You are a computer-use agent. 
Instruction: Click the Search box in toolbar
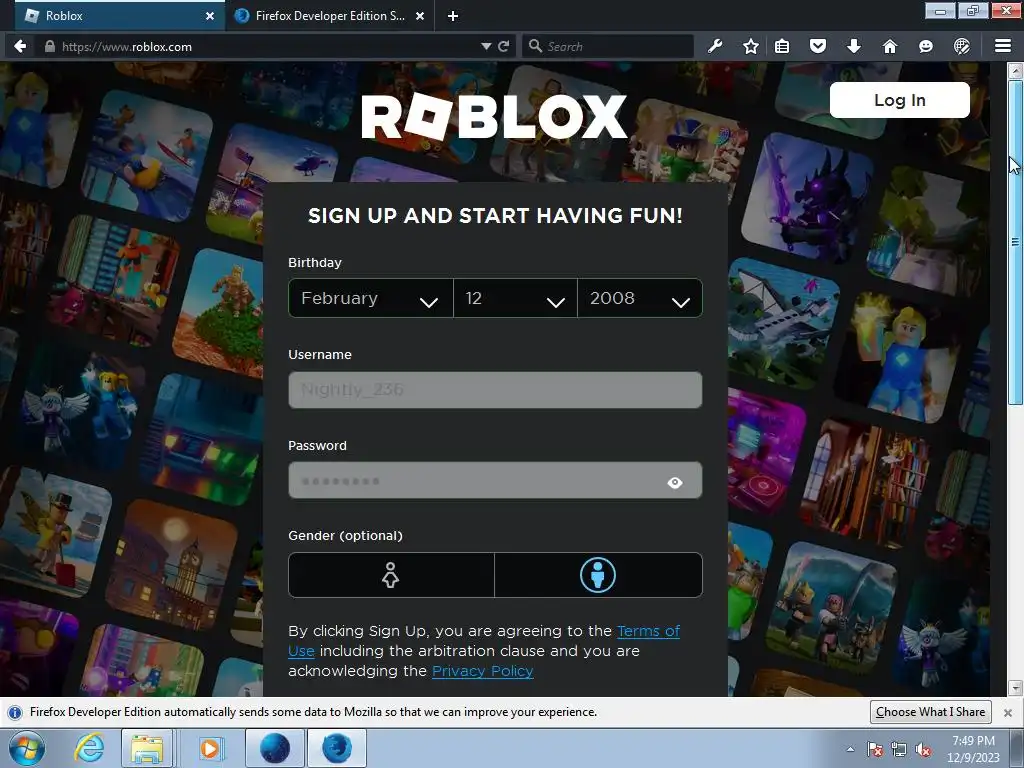(x=607, y=46)
